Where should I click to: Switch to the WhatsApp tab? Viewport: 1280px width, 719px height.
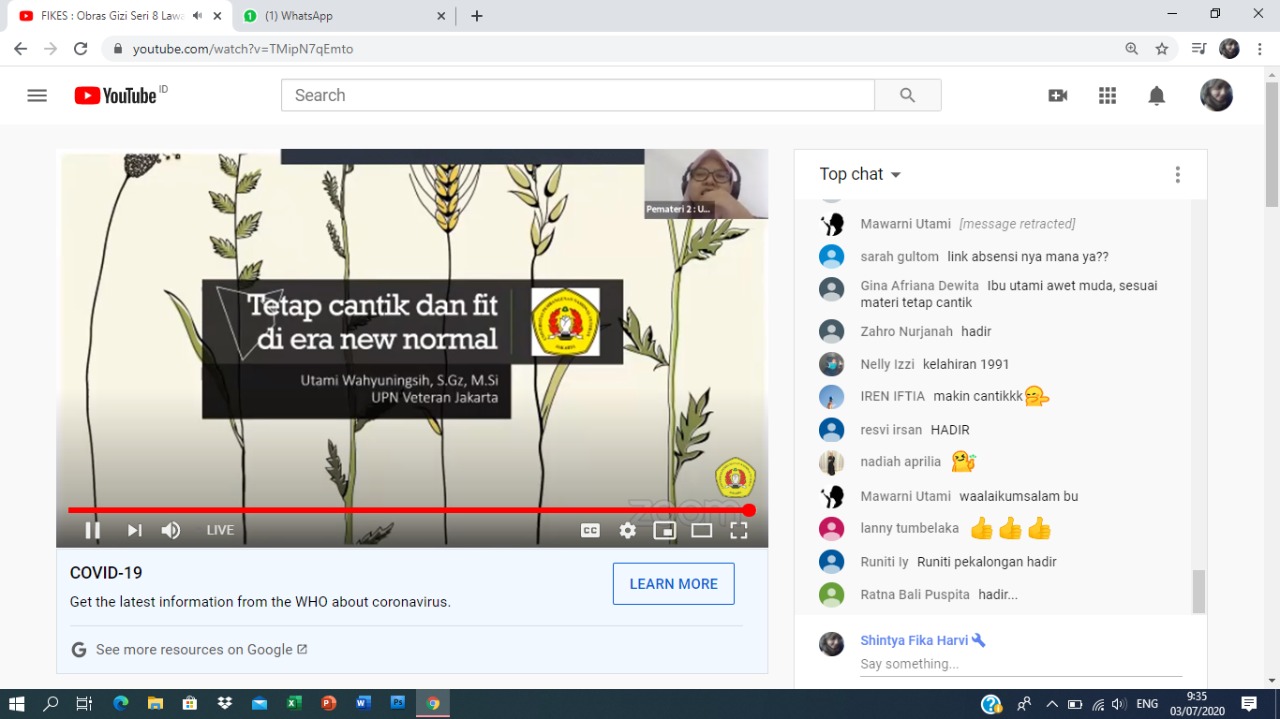coord(340,16)
